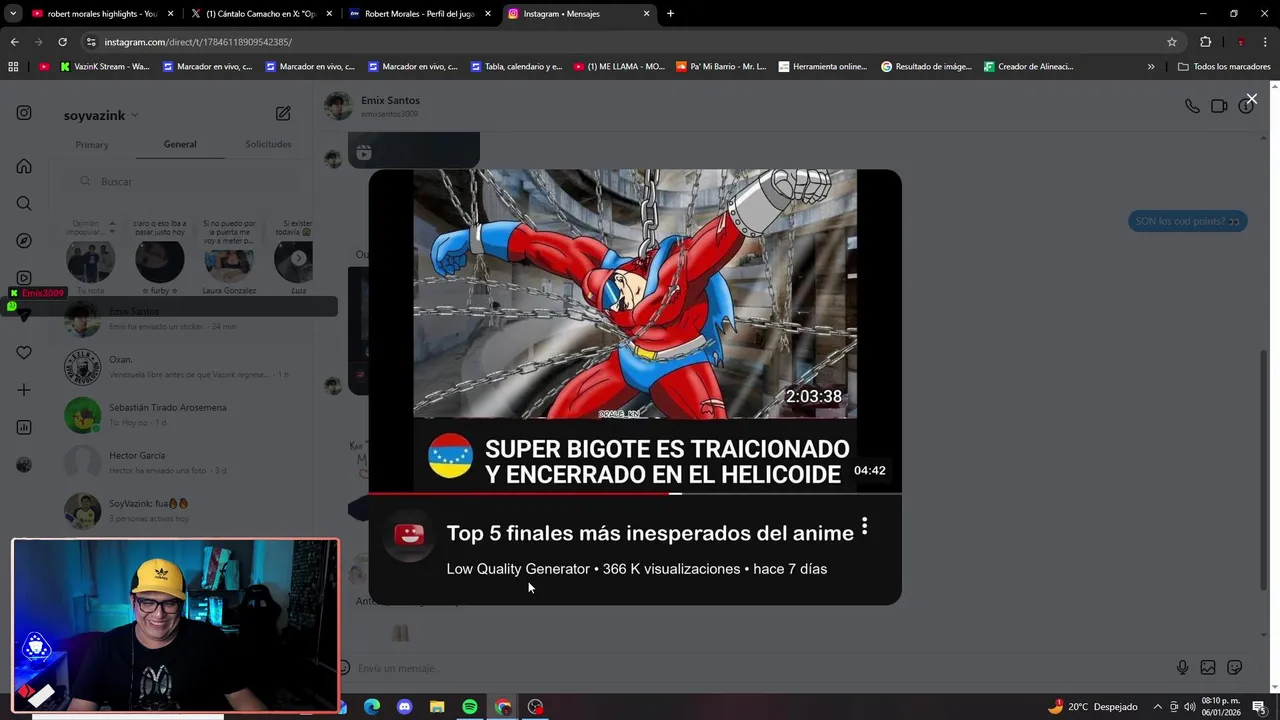Attach a photo with image icon
Viewport: 1280px width, 720px height.
[1208, 667]
